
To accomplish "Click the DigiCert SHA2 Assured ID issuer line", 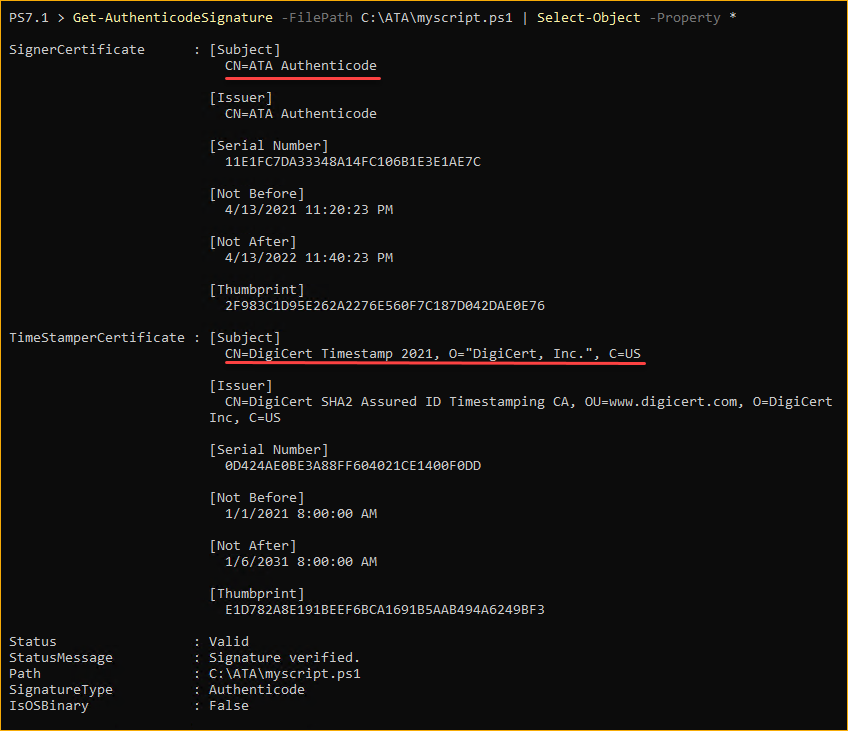I will pos(528,402).
